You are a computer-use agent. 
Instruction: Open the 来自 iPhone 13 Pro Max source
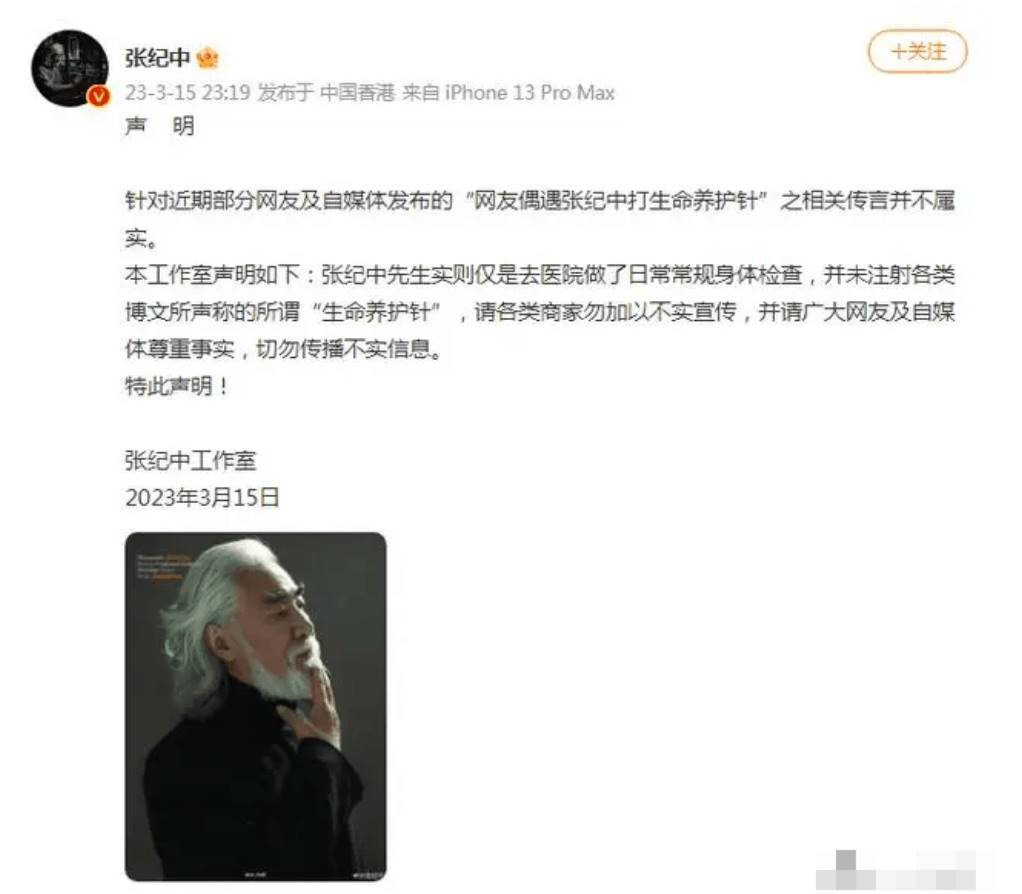(x=508, y=93)
